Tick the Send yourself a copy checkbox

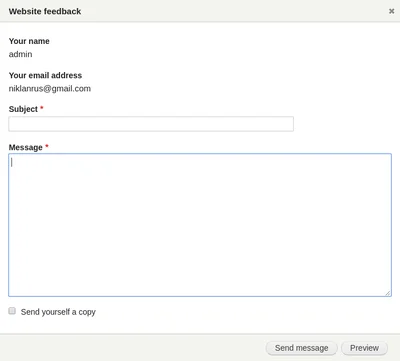(x=12, y=311)
